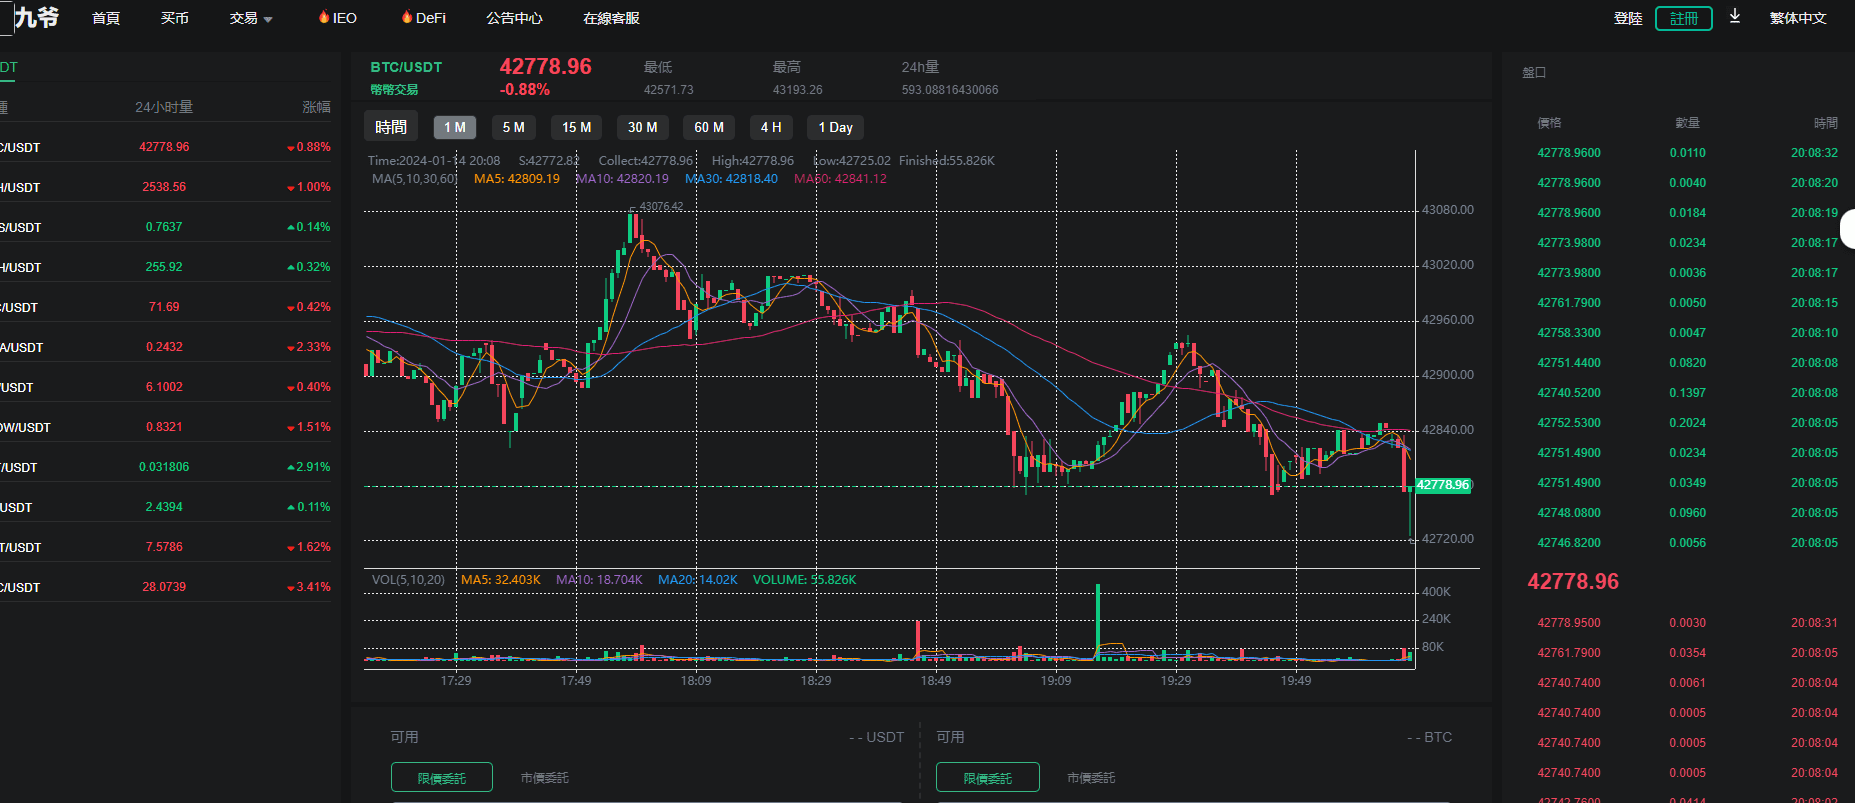Expand the 交易 dropdown arrow
Image resolution: width=1855 pixels, height=803 pixels.
(268, 19)
